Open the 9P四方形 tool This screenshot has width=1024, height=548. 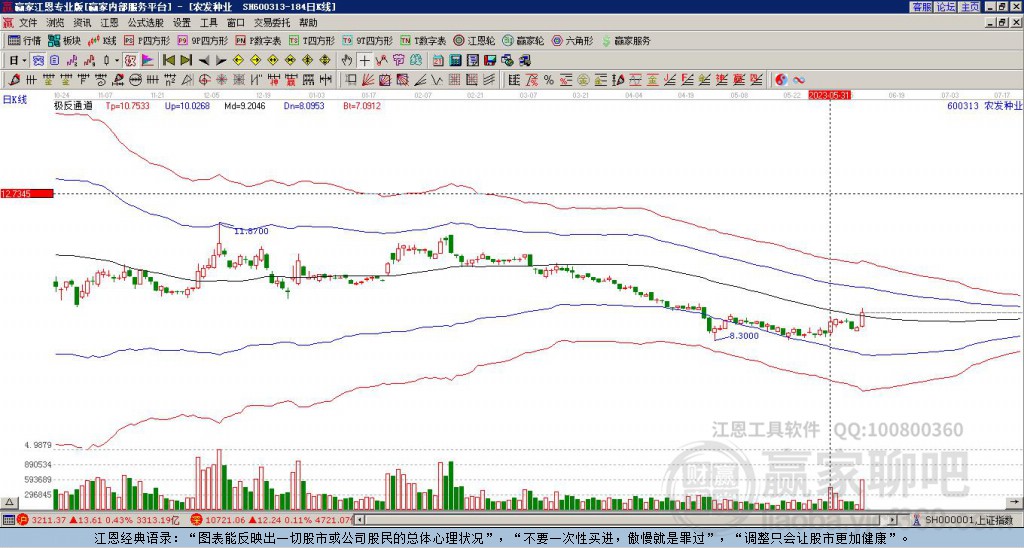click(202, 40)
